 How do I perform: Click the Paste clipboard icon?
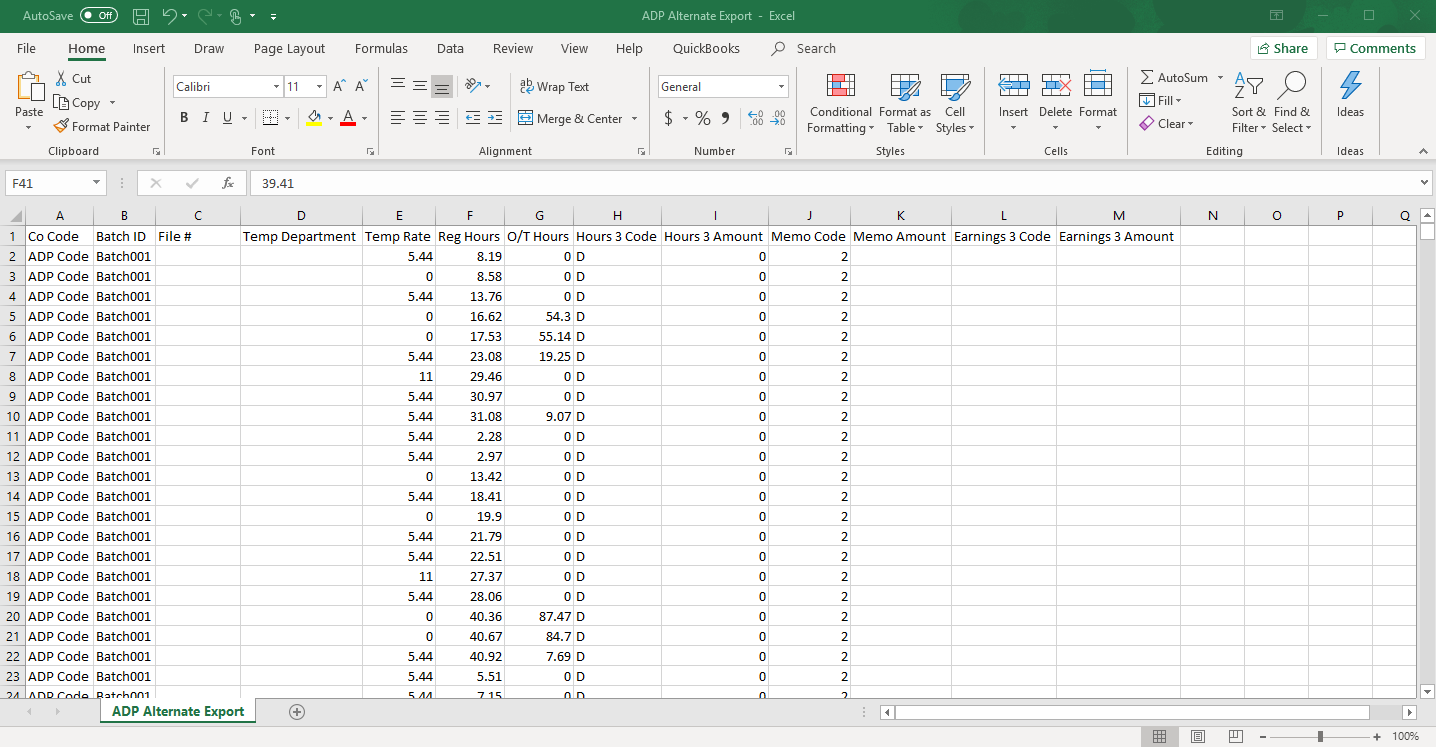(29, 88)
